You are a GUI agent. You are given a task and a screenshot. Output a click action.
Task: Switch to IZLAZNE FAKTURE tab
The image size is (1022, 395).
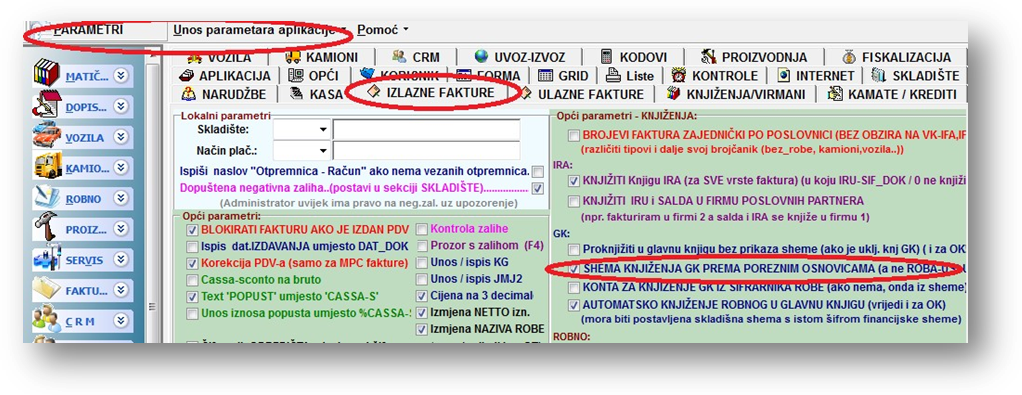[x=431, y=93]
